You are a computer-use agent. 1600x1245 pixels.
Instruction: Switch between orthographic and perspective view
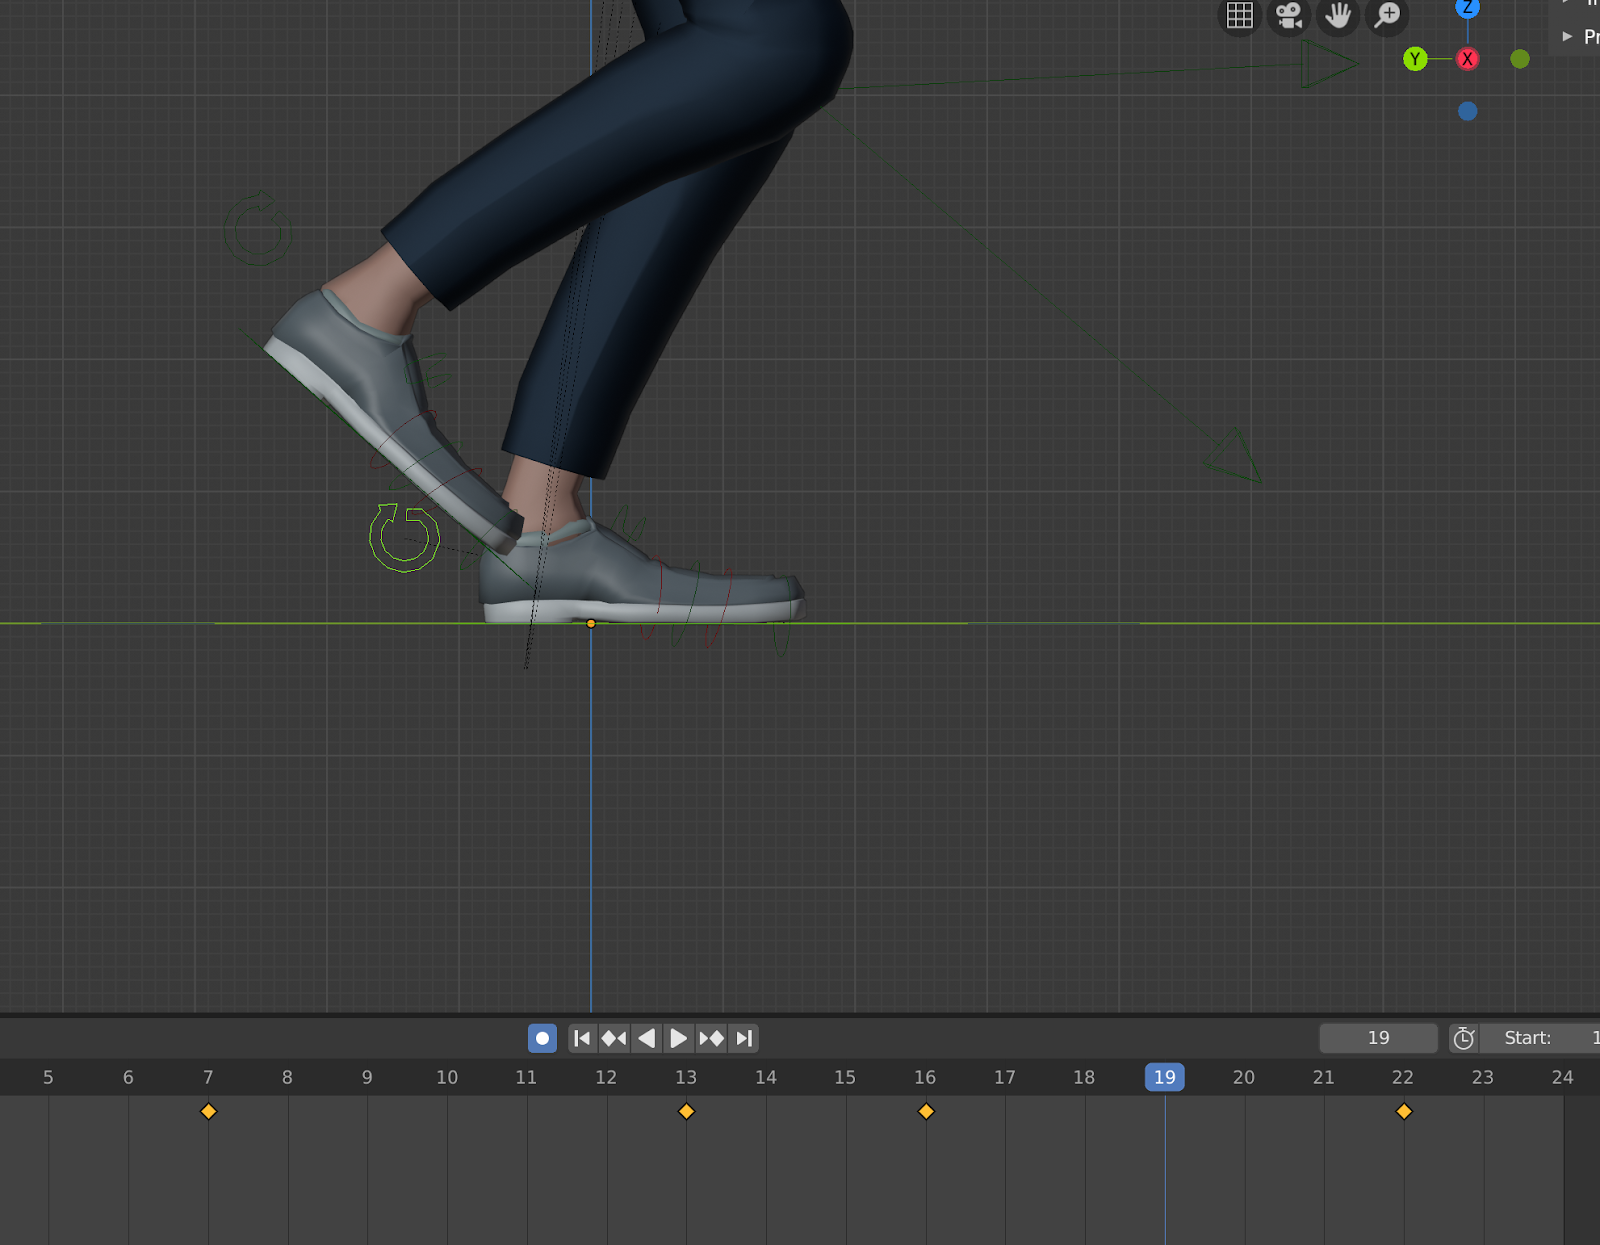click(1240, 16)
